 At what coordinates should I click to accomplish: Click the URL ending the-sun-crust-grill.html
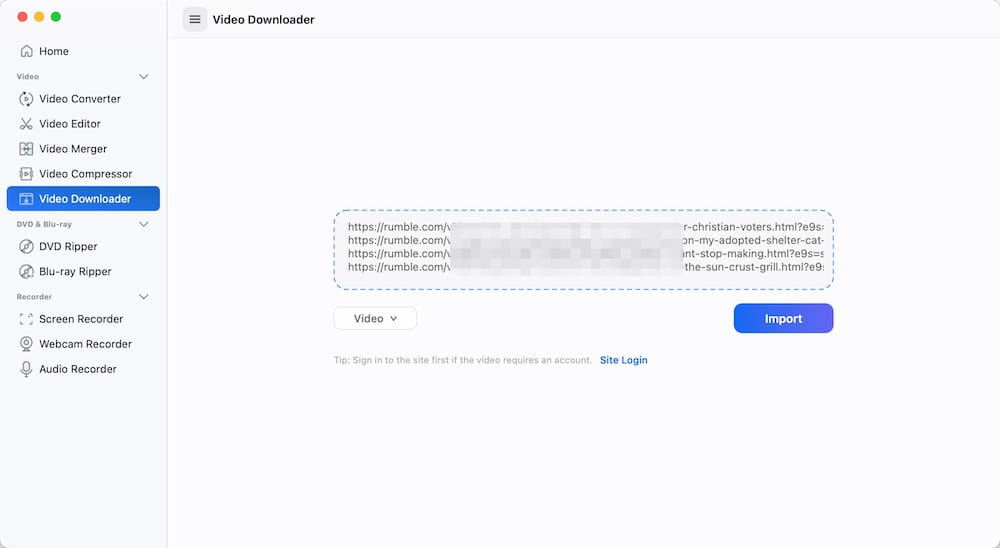click(585, 267)
